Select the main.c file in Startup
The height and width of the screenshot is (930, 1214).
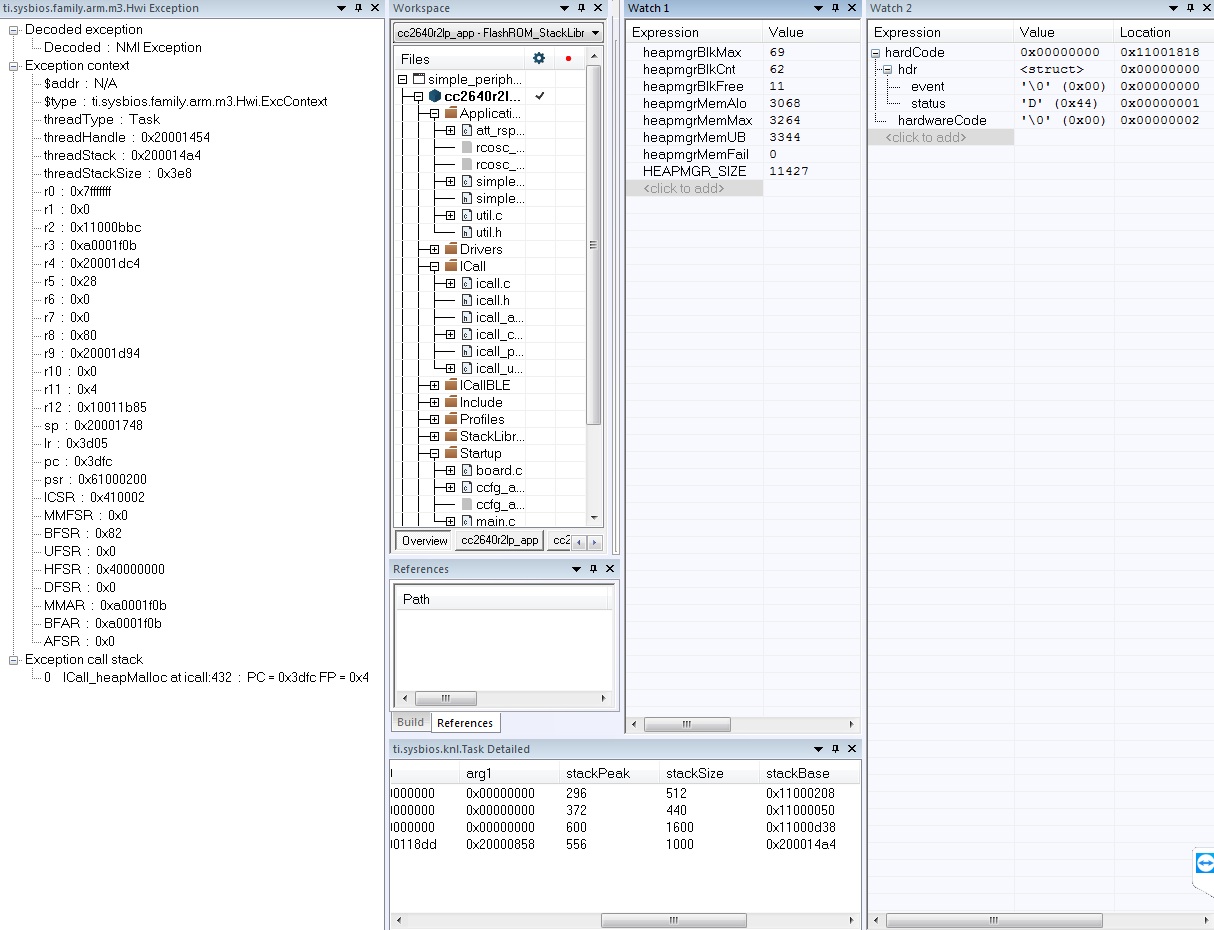point(496,521)
